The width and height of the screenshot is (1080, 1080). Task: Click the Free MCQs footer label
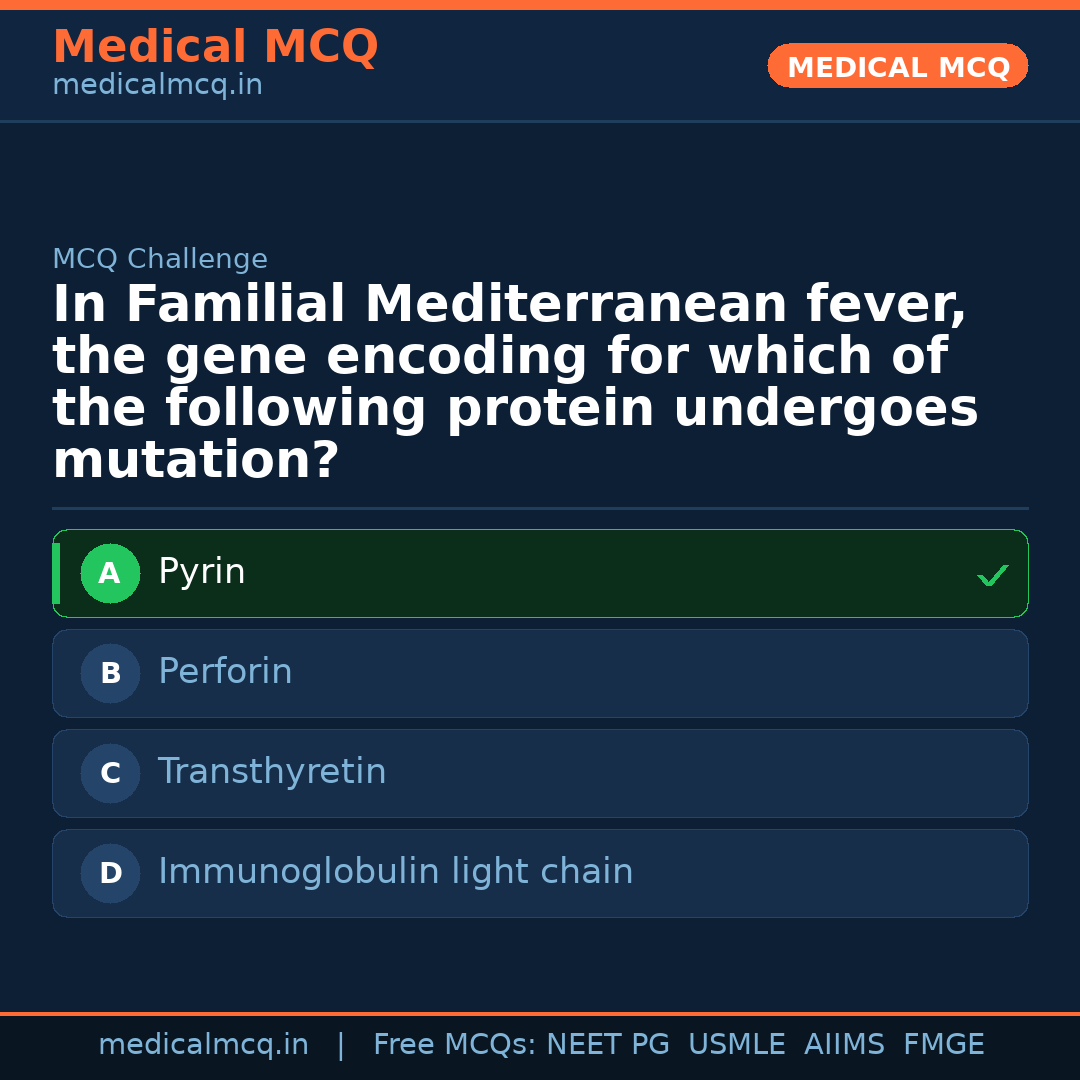tap(454, 1045)
